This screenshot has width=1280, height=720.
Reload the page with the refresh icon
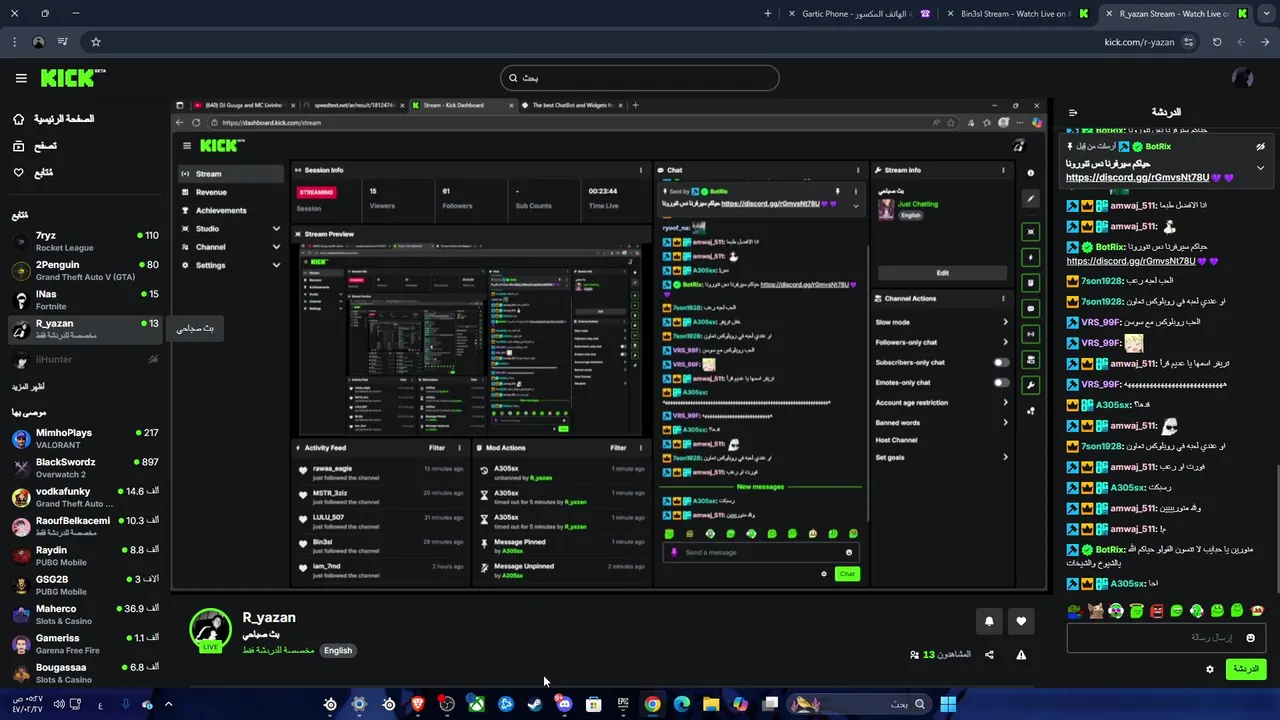click(1217, 42)
